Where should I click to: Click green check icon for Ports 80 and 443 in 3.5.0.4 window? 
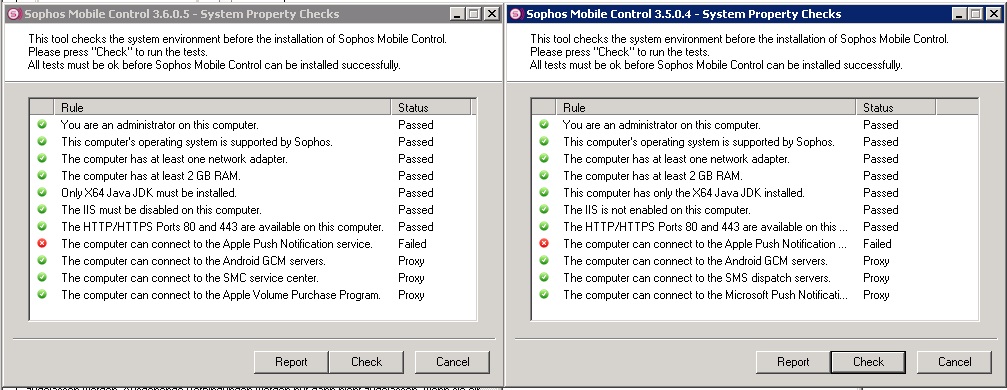coord(544,226)
